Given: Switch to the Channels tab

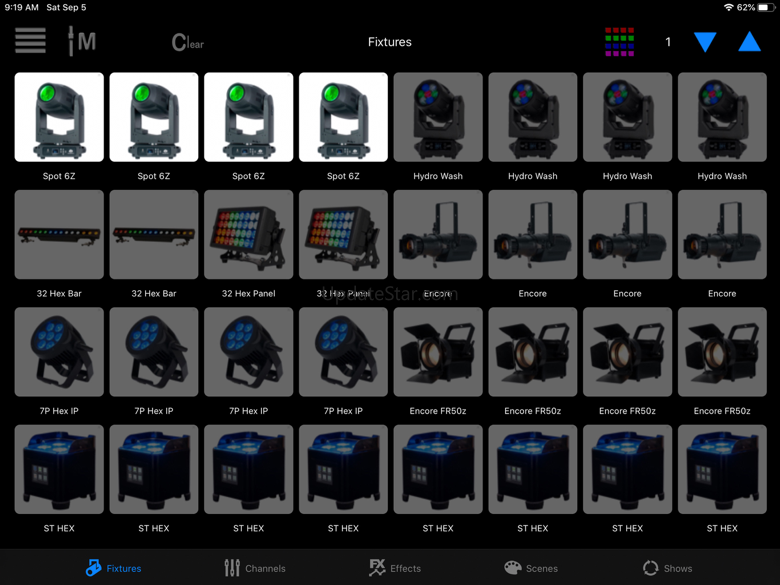Looking at the screenshot, I should (254, 568).
